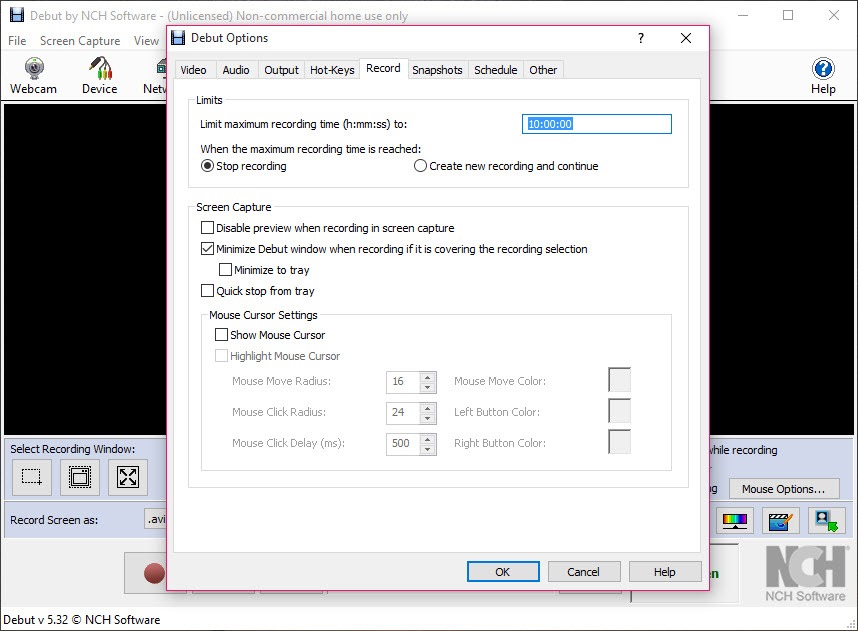Confirm options with OK button

click(503, 572)
